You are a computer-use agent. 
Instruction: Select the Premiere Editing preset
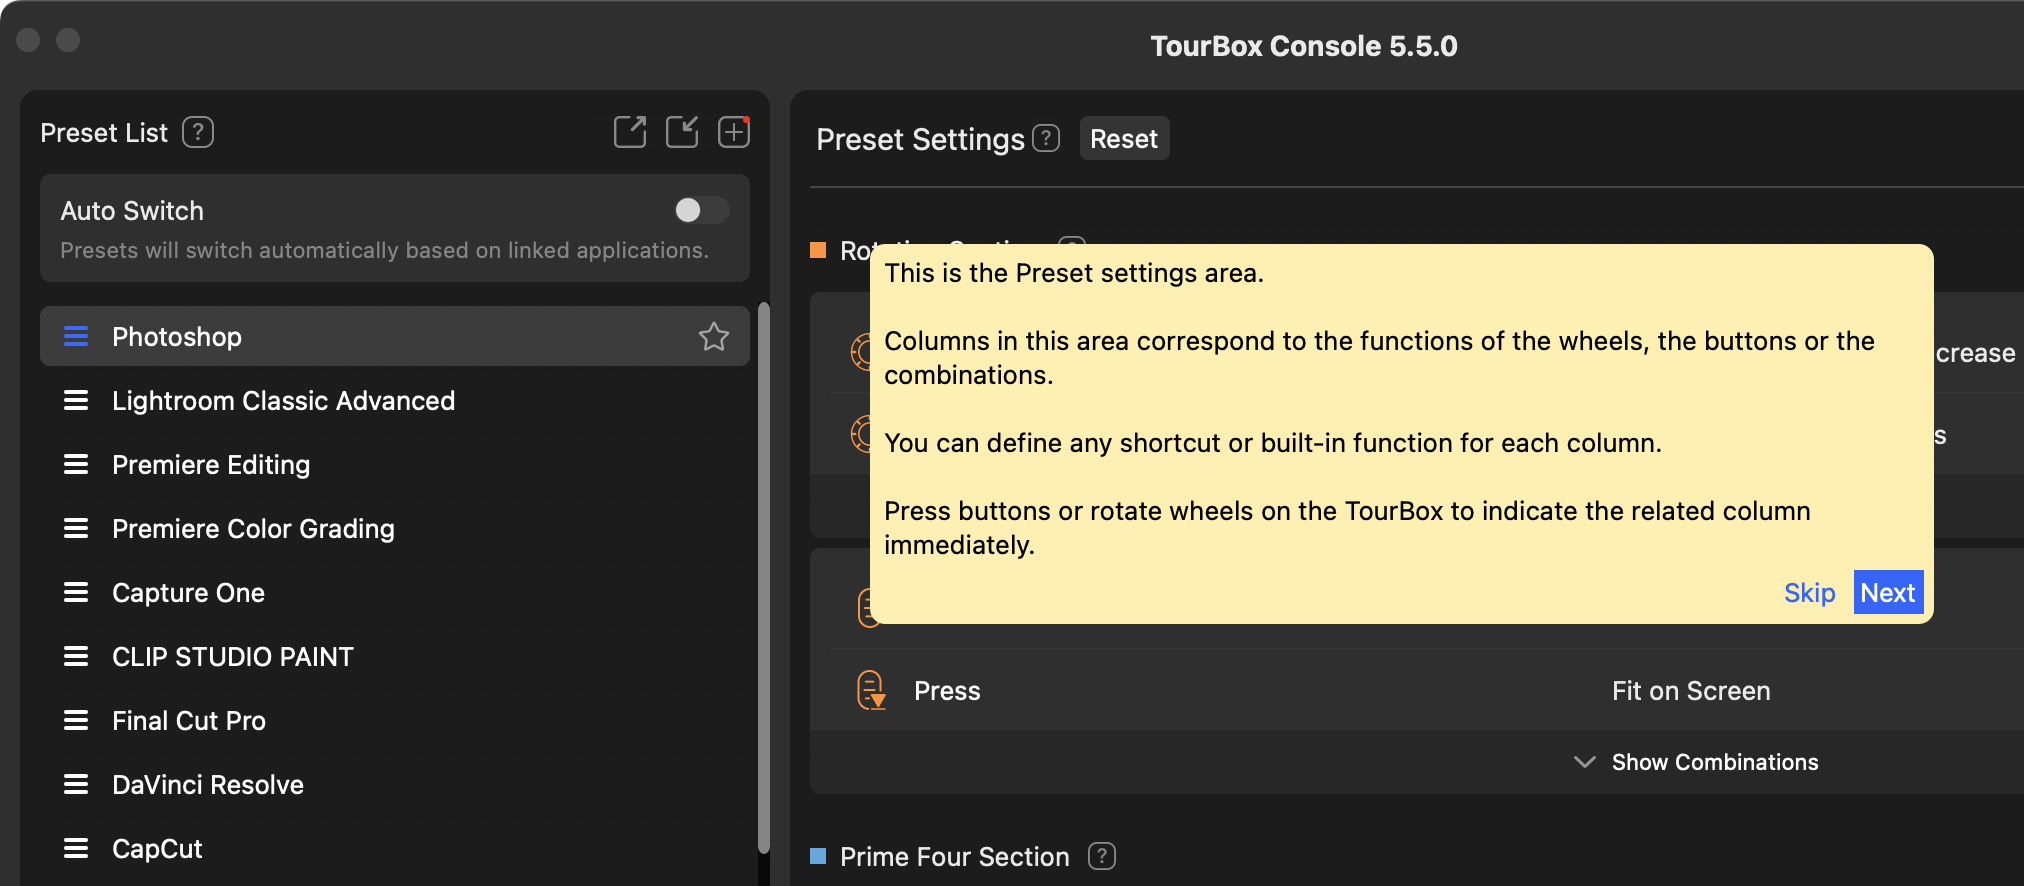tap(211, 465)
